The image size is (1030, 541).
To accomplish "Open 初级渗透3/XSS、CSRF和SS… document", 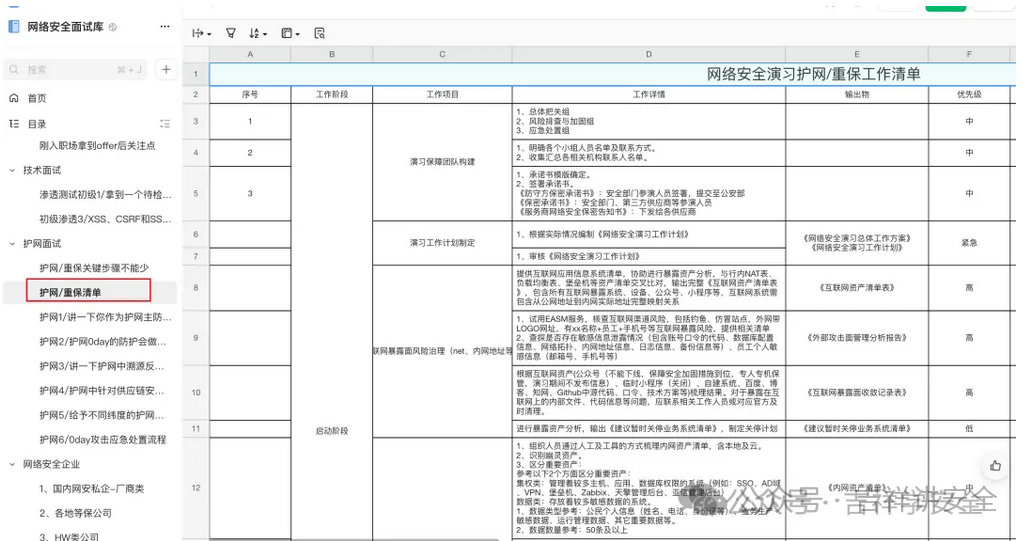I will click(x=105, y=219).
